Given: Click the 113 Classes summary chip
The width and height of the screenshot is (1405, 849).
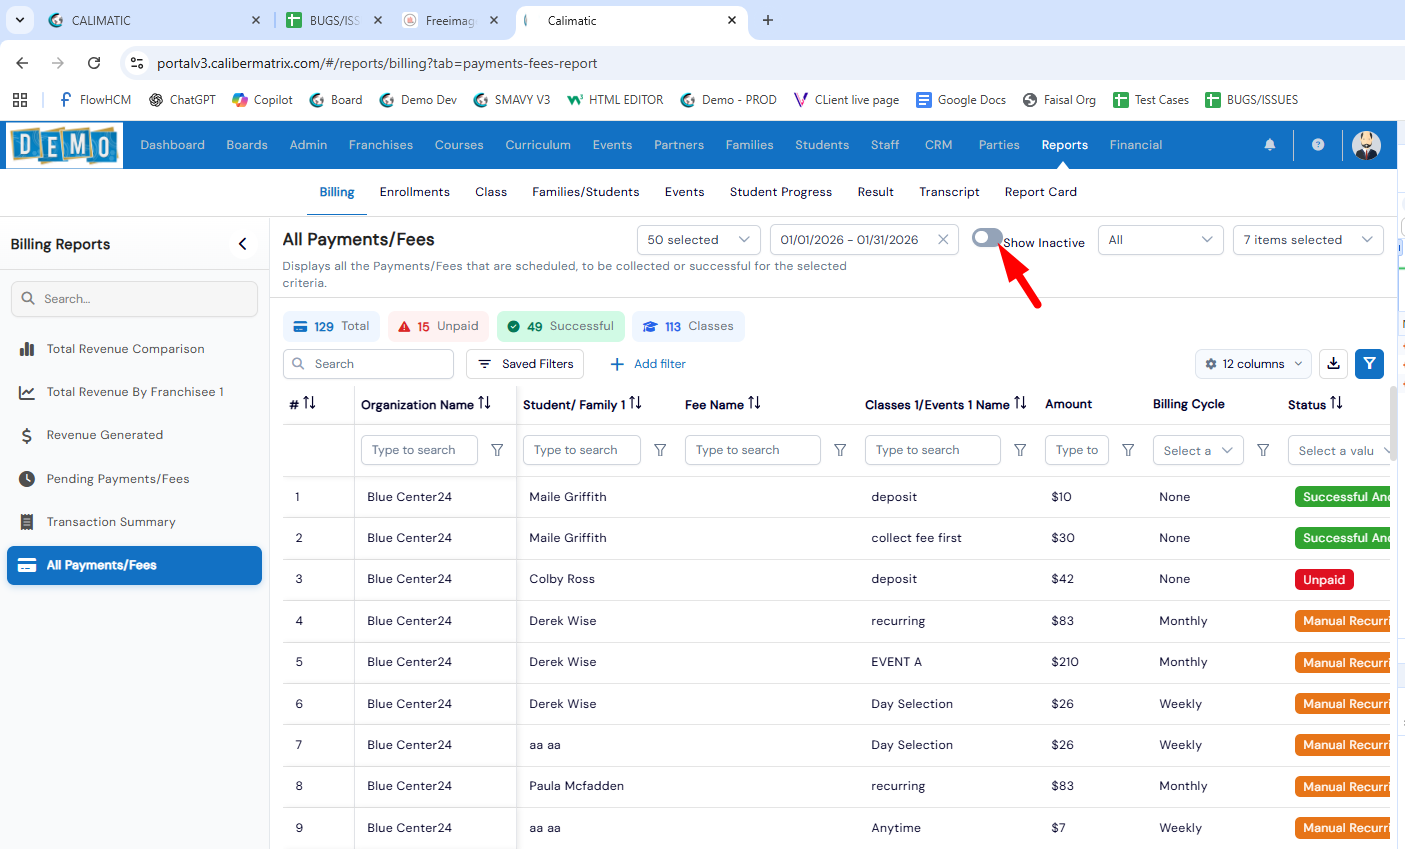Looking at the screenshot, I should click(x=688, y=326).
